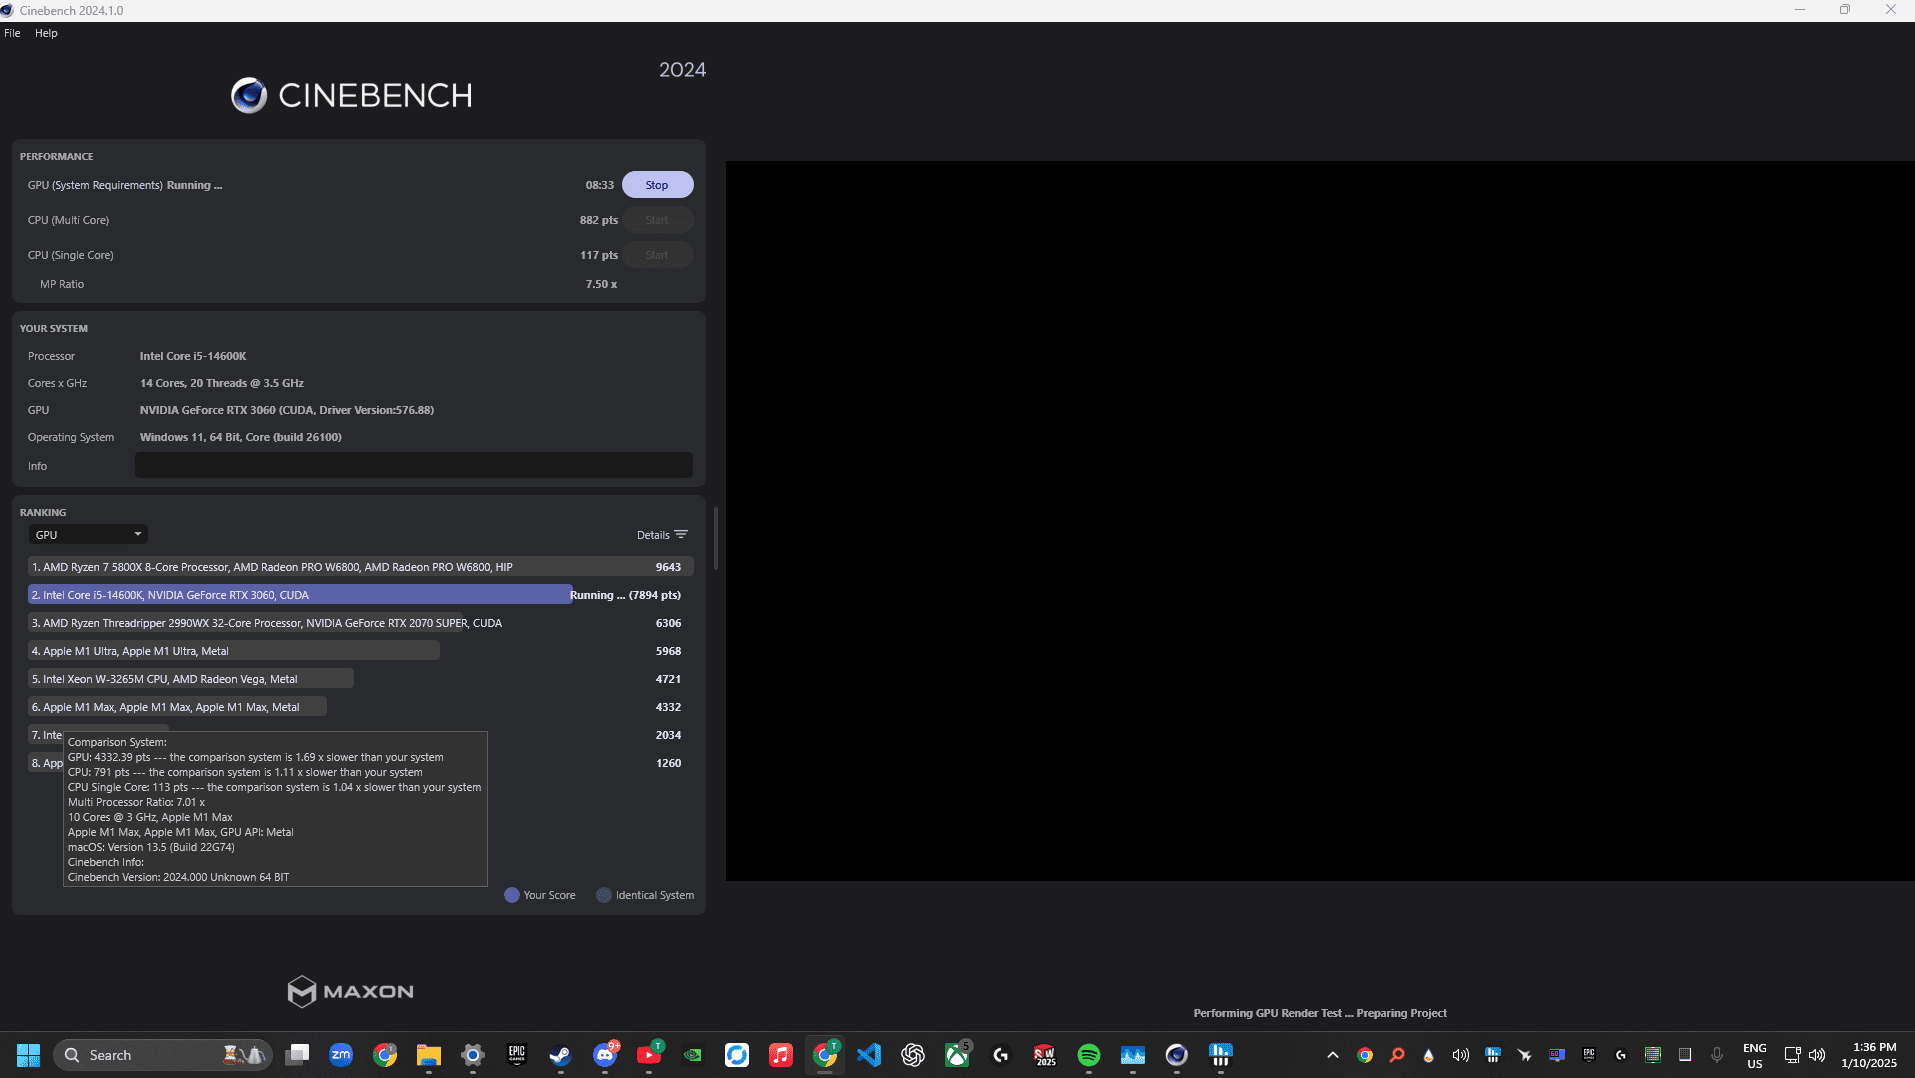Open the GPU ranking type dropdown
Viewport: 1915px width, 1078px height.
pyautogui.click(x=88, y=535)
